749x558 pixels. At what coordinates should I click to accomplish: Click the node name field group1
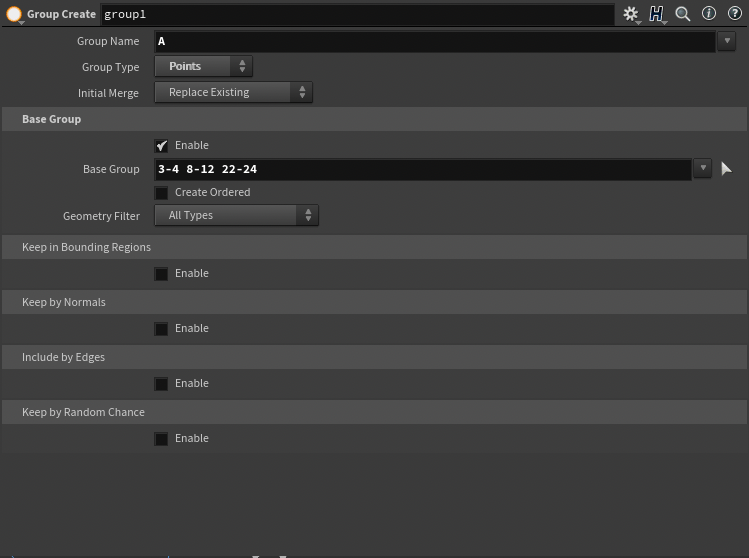click(357, 14)
